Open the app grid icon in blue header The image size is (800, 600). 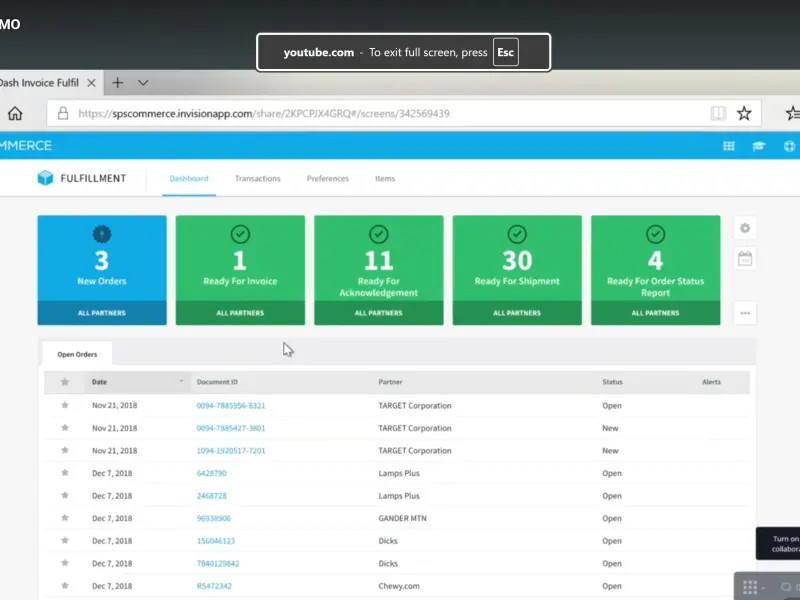[729, 146]
